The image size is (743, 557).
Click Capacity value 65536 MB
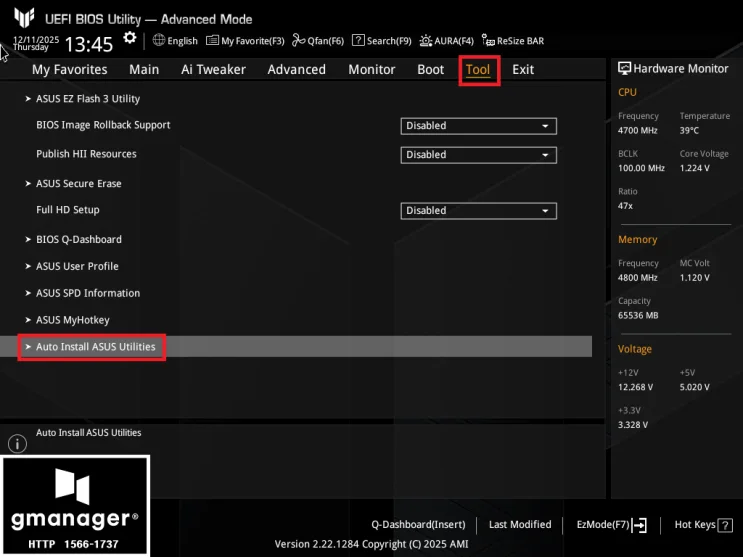click(x=638, y=315)
